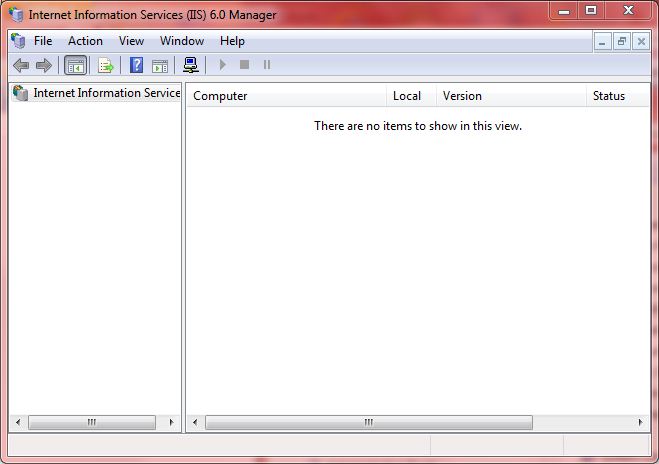The image size is (659, 464).
Task: Open the Window menu
Action: tap(181, 41)
